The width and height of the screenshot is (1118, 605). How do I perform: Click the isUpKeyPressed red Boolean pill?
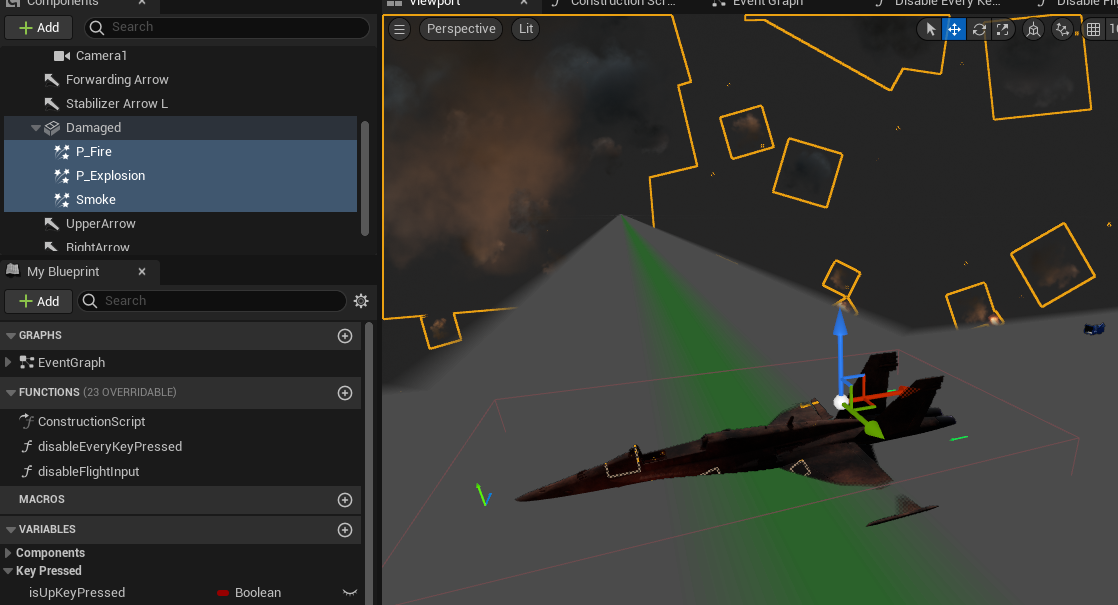point(222,593)
